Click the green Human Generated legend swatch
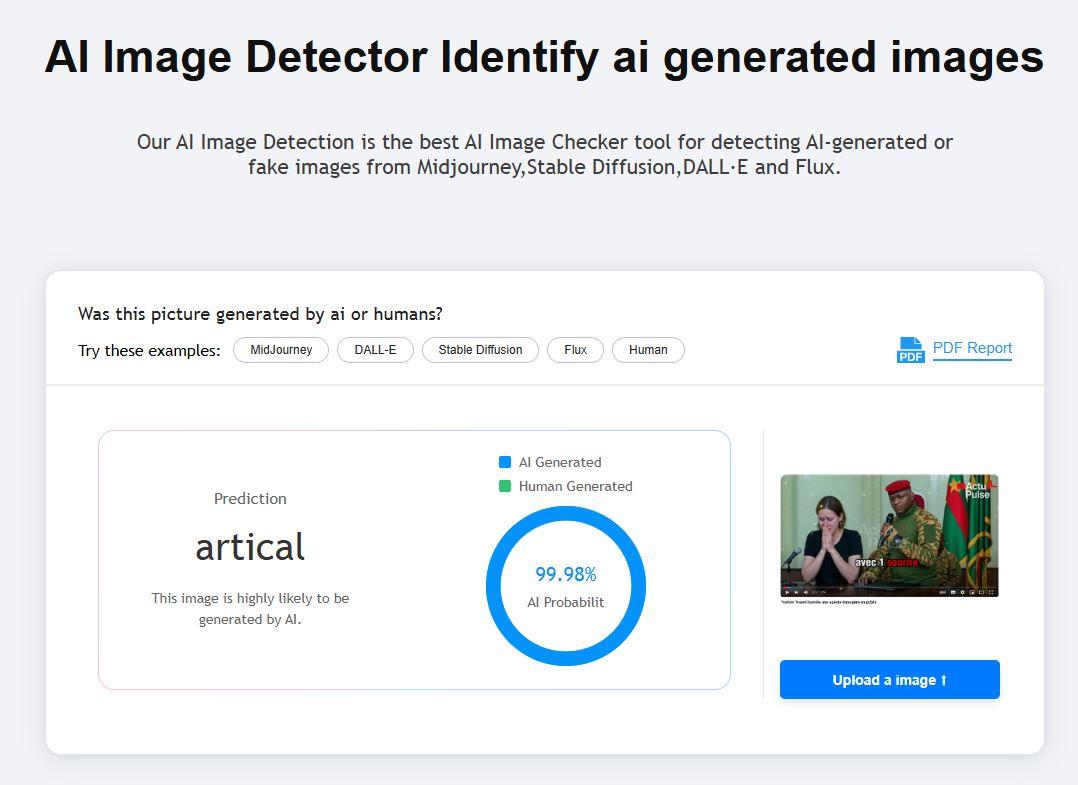 click(x=505, y=486)
